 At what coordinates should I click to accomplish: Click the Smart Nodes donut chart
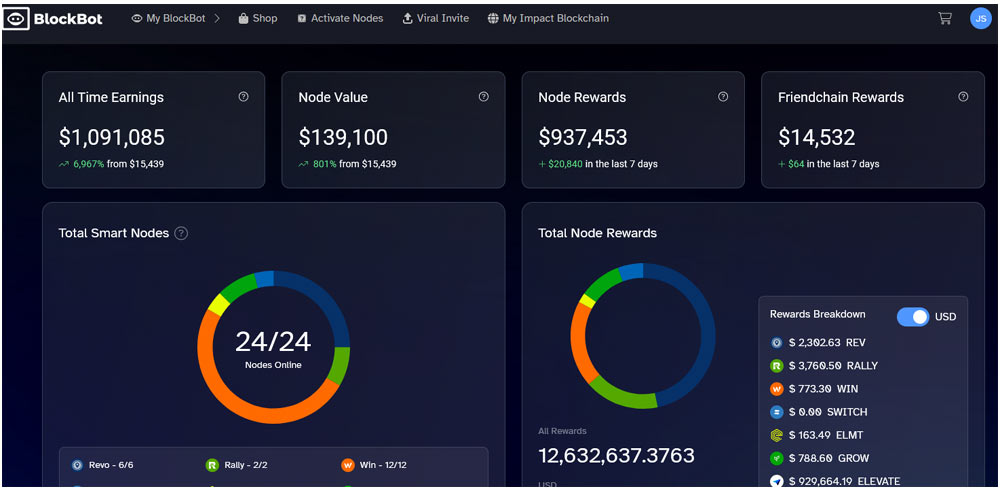(274, 347)
